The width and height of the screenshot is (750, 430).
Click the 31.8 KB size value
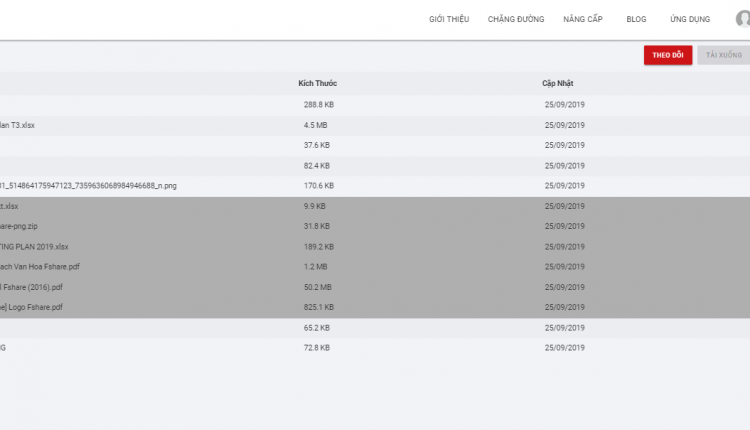click(x=317, y=226)
